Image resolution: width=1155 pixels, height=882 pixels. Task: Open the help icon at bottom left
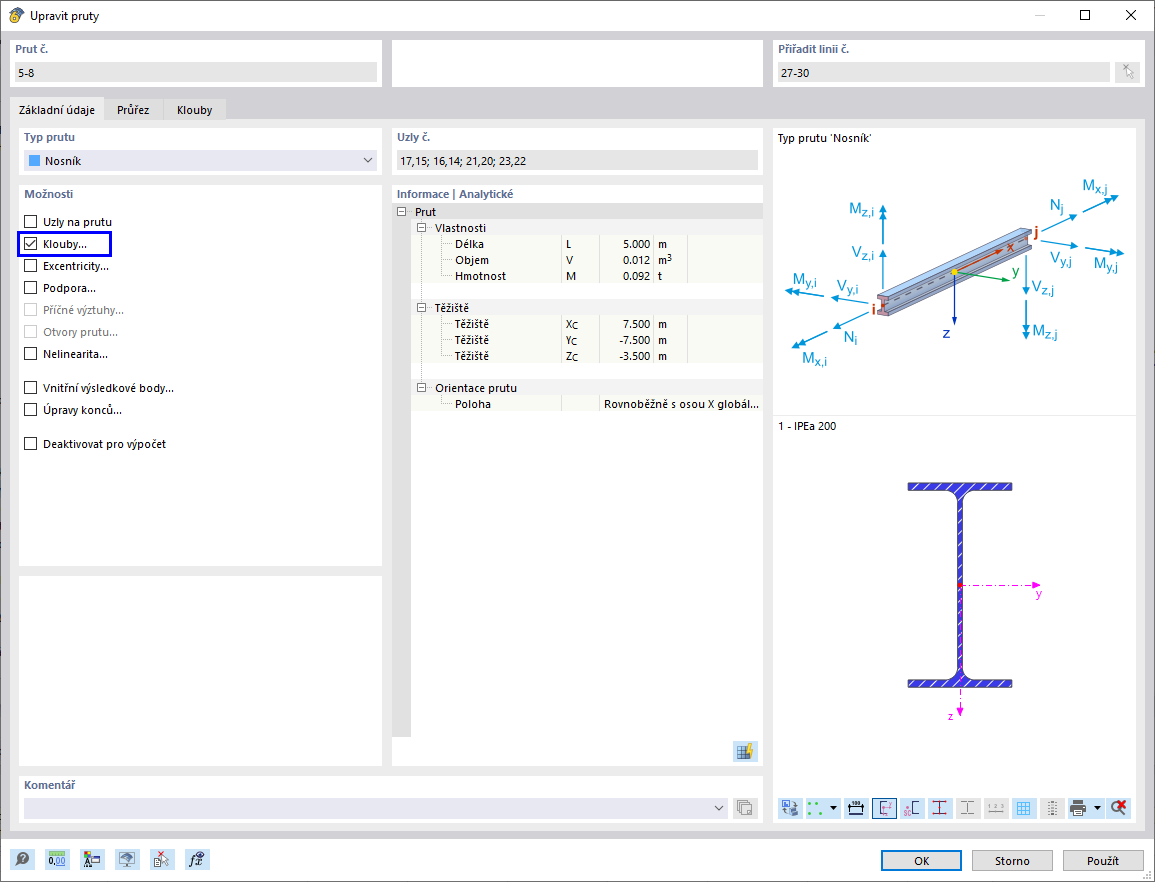point(22,859)
